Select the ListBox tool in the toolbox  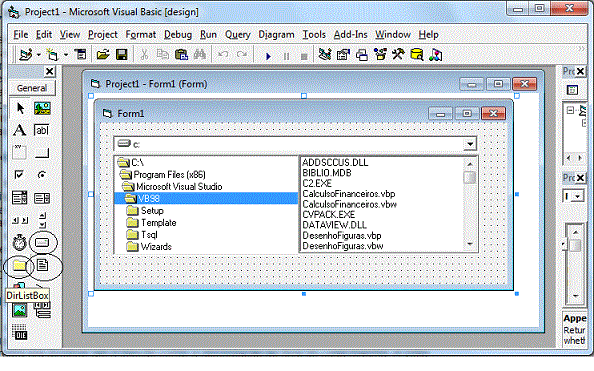(42, 198)
